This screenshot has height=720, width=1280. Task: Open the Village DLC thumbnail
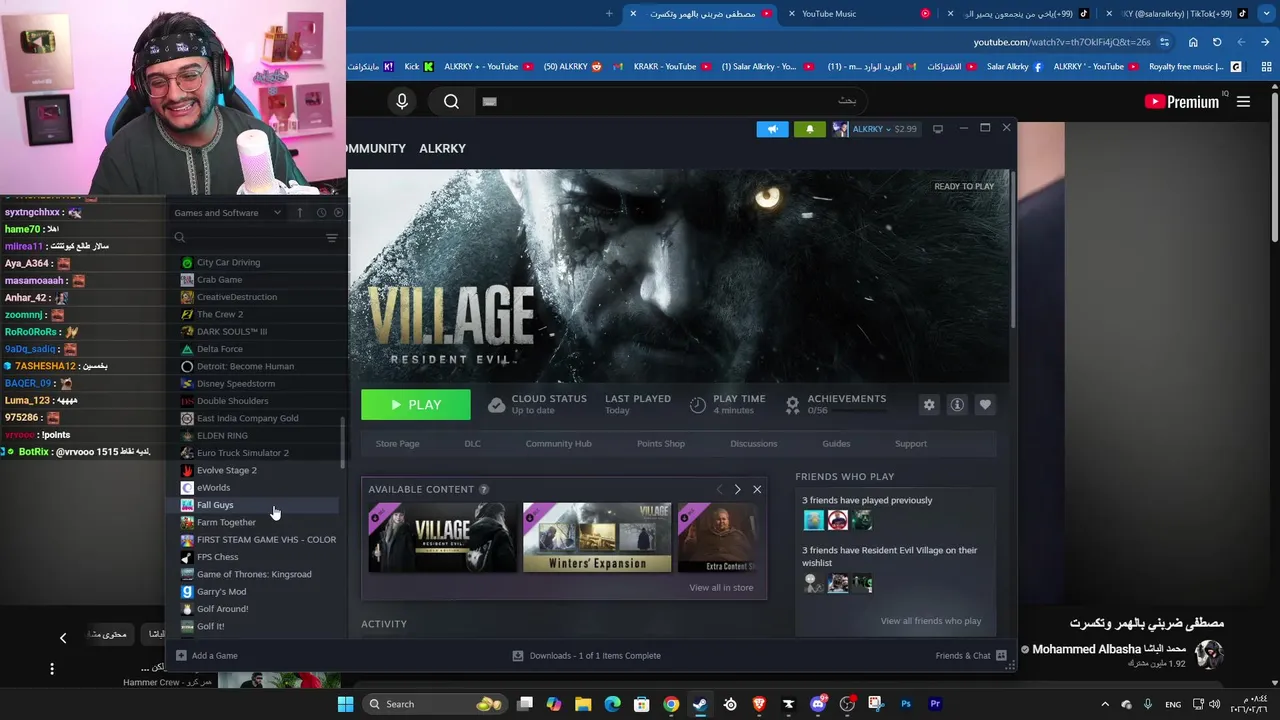tap(442, 538)
